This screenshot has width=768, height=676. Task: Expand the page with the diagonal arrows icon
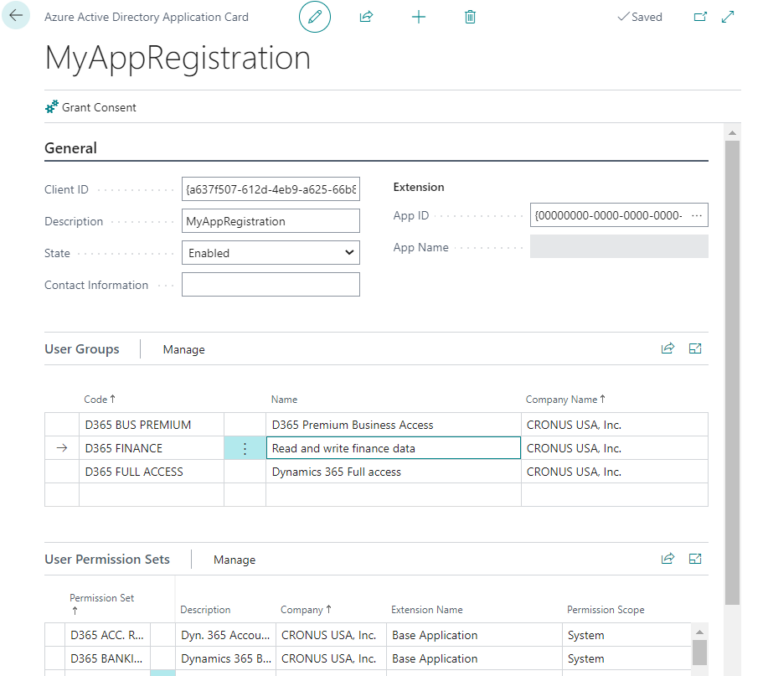click(x=728, y=17)
